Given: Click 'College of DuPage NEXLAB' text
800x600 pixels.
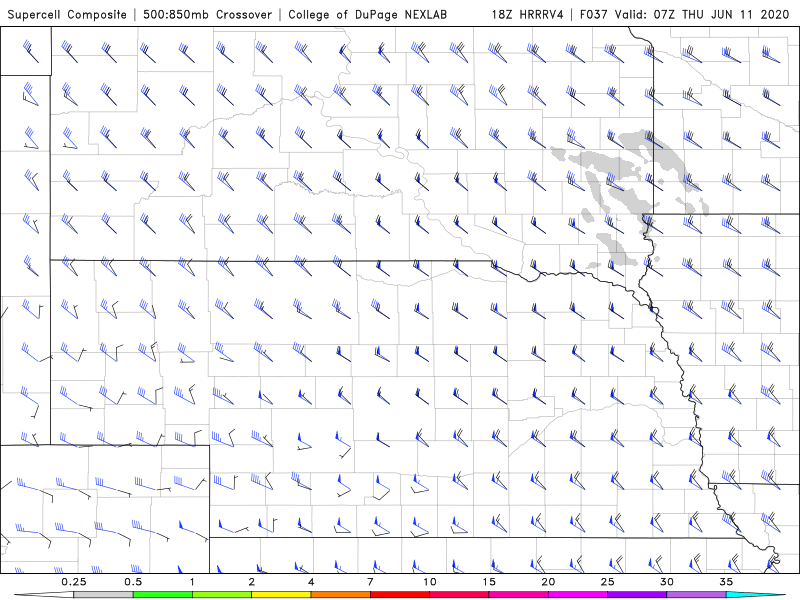Looking at the screenshot, I should [367, 15].
